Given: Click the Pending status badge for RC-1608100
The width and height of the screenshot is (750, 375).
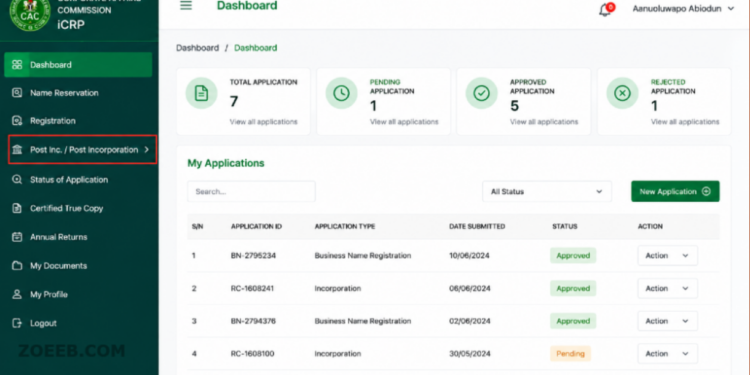Looking at the screenshot, I should 570,353.
